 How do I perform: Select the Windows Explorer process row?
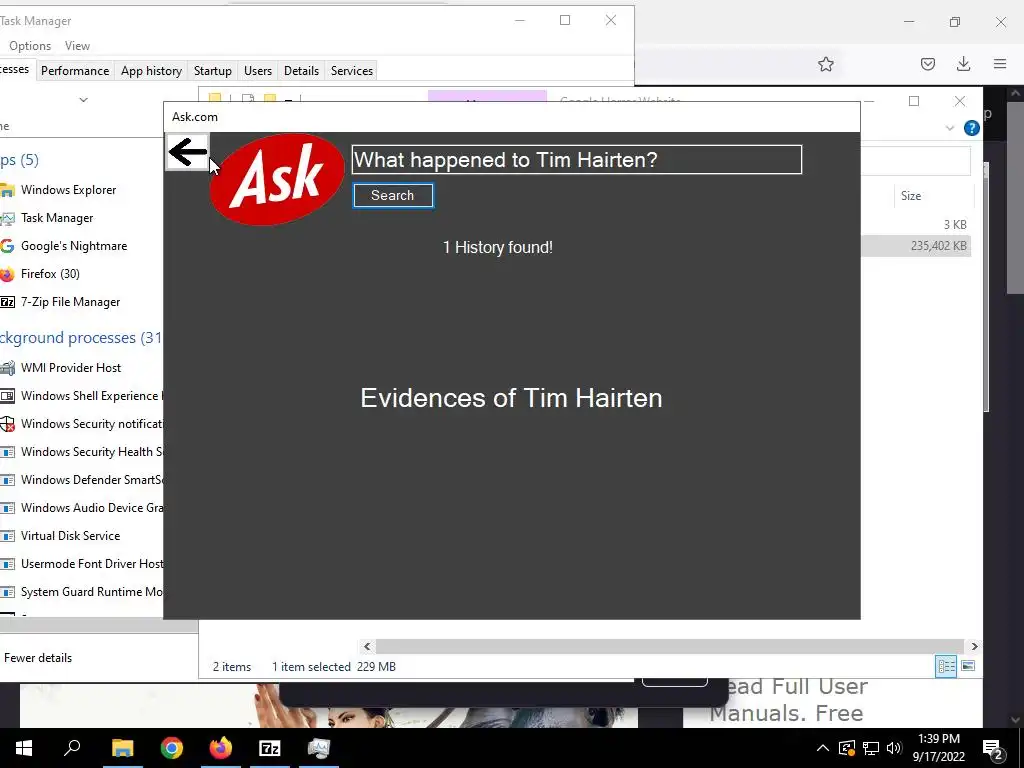82,190
